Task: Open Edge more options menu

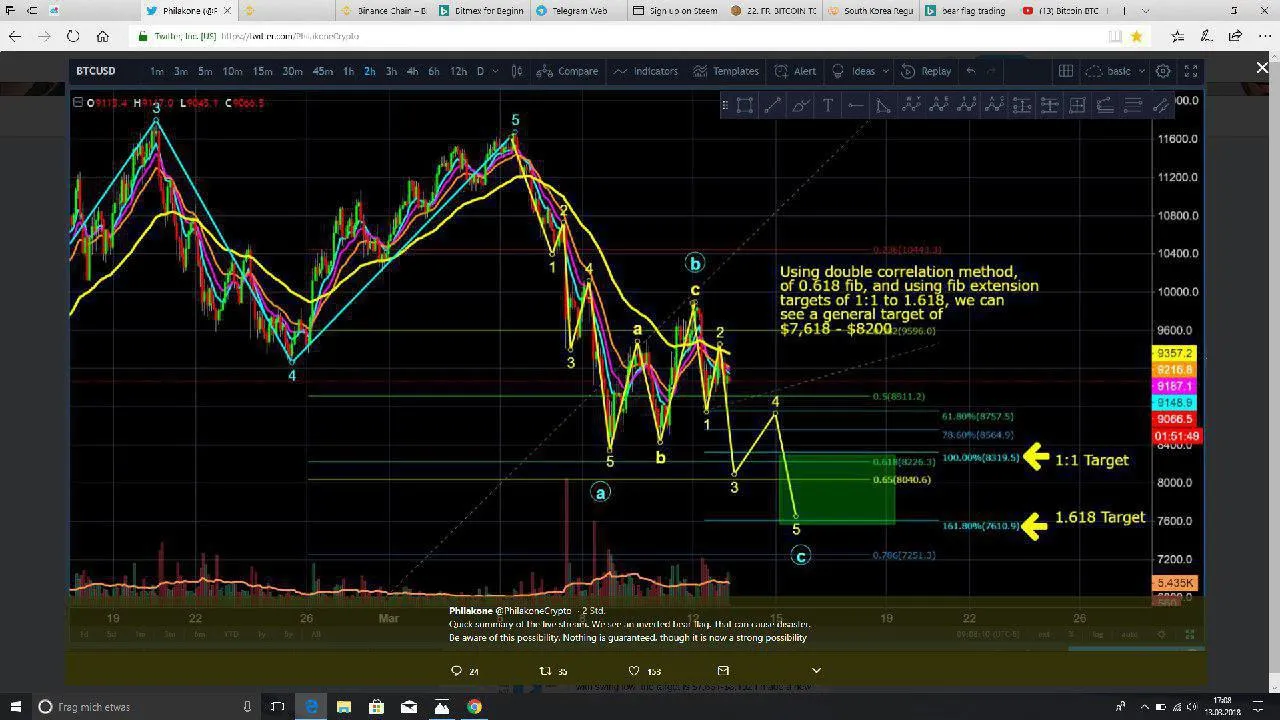Action: 1264,36
